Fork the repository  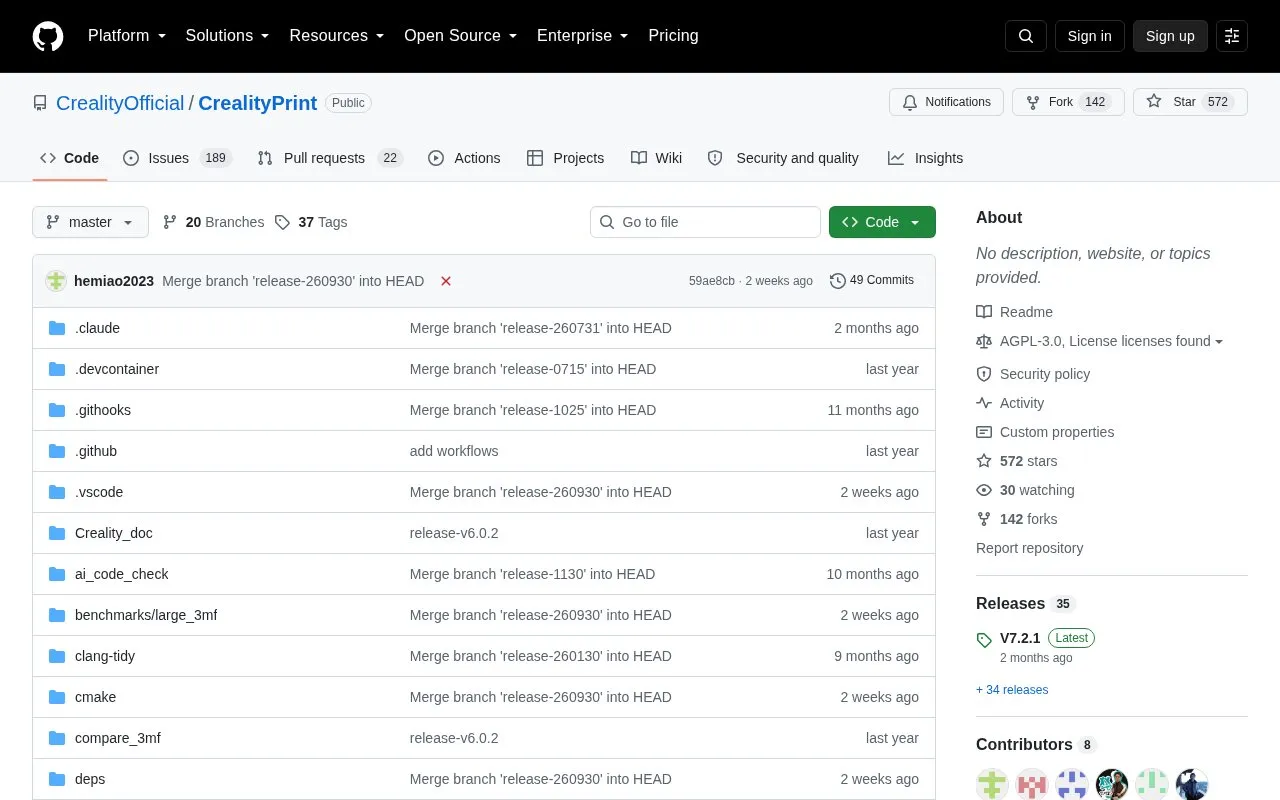pyautogui.click(x=1068, y=102)
